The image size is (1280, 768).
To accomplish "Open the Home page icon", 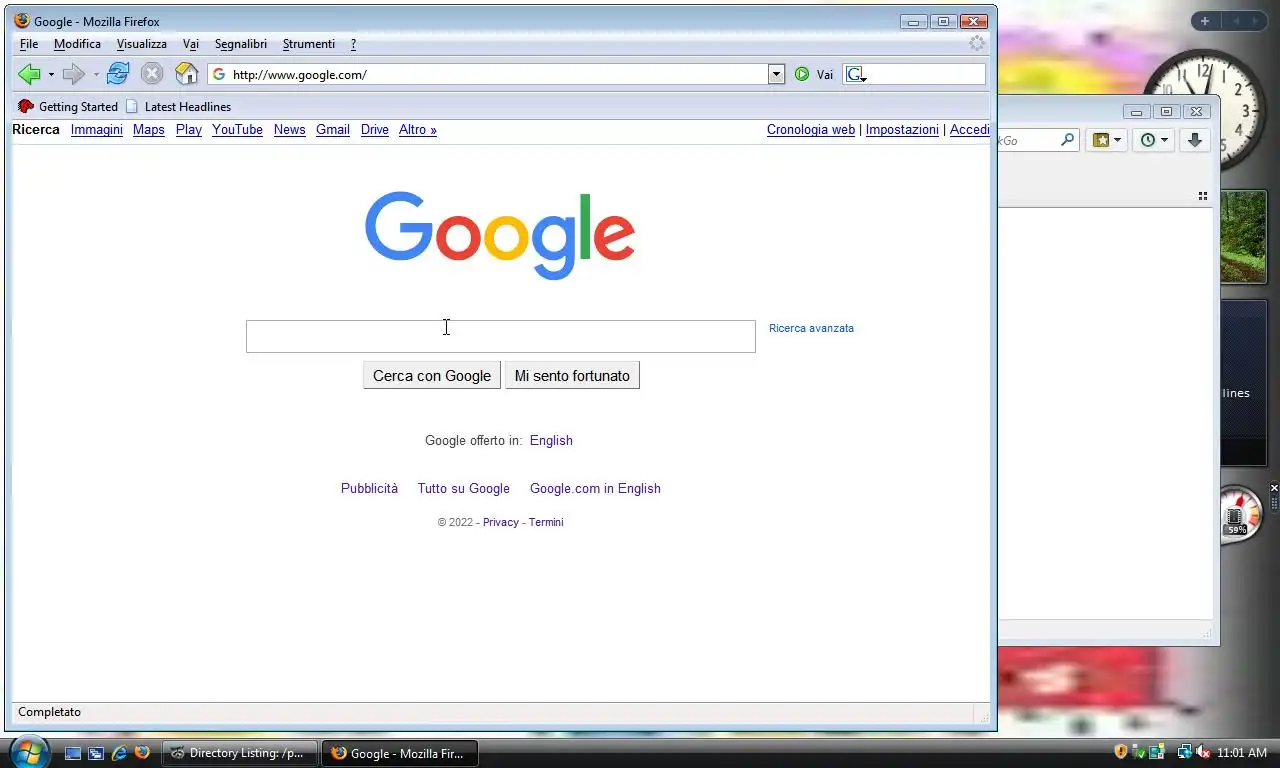I will coord(186,73).
